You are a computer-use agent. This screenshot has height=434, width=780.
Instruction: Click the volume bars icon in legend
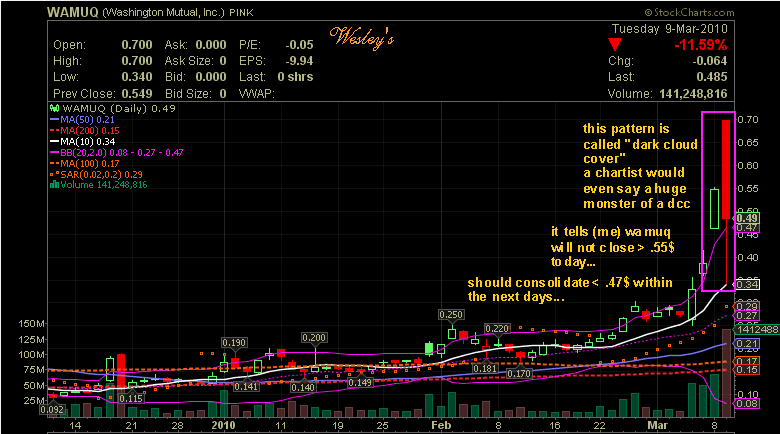pyautogui.click(x=54, y=185)
